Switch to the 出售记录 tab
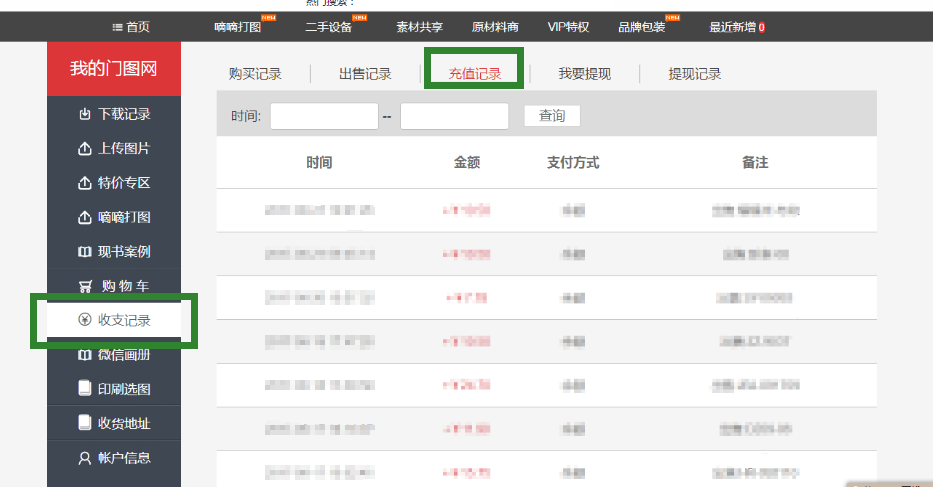 [x=365, y=74]
